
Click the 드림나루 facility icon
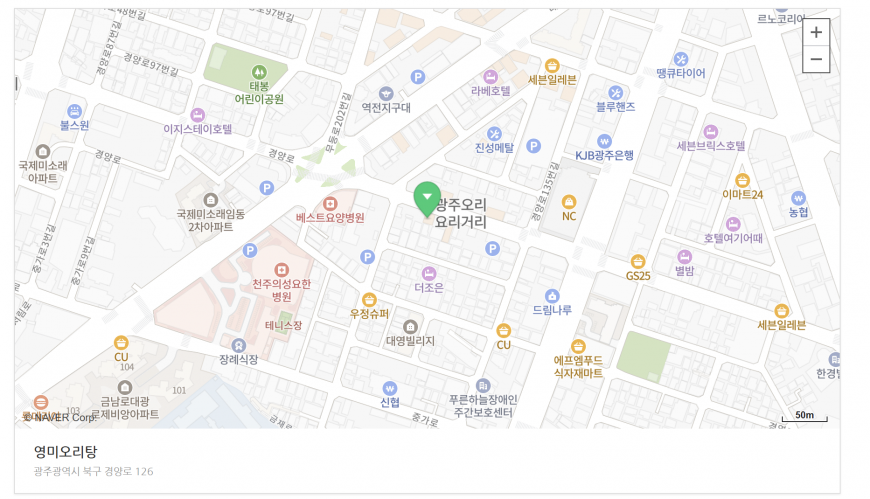pos(552,296)
